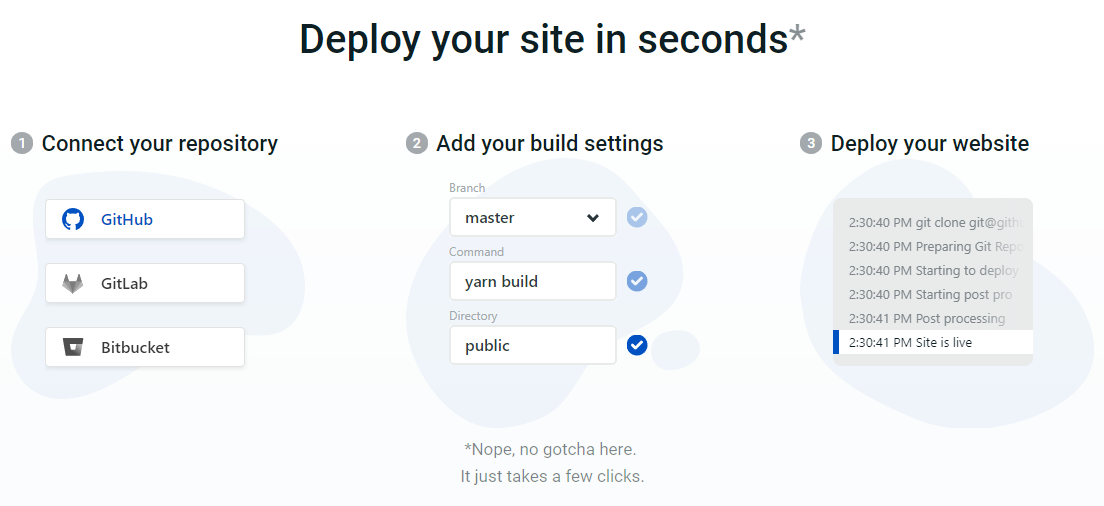Click the "git clone" deploy log entry
Image resolution: width=1104 pixels, height=506 pixels.
point(933,222)
